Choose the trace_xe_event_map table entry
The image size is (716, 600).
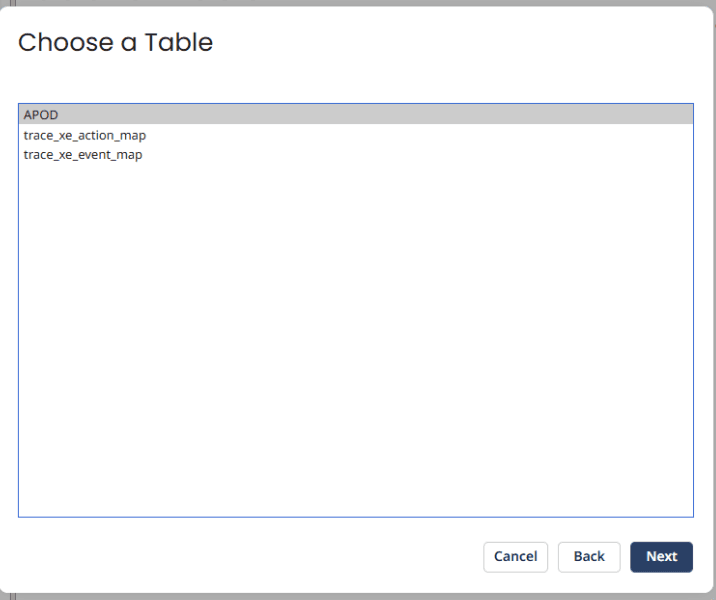pos(83,155)
